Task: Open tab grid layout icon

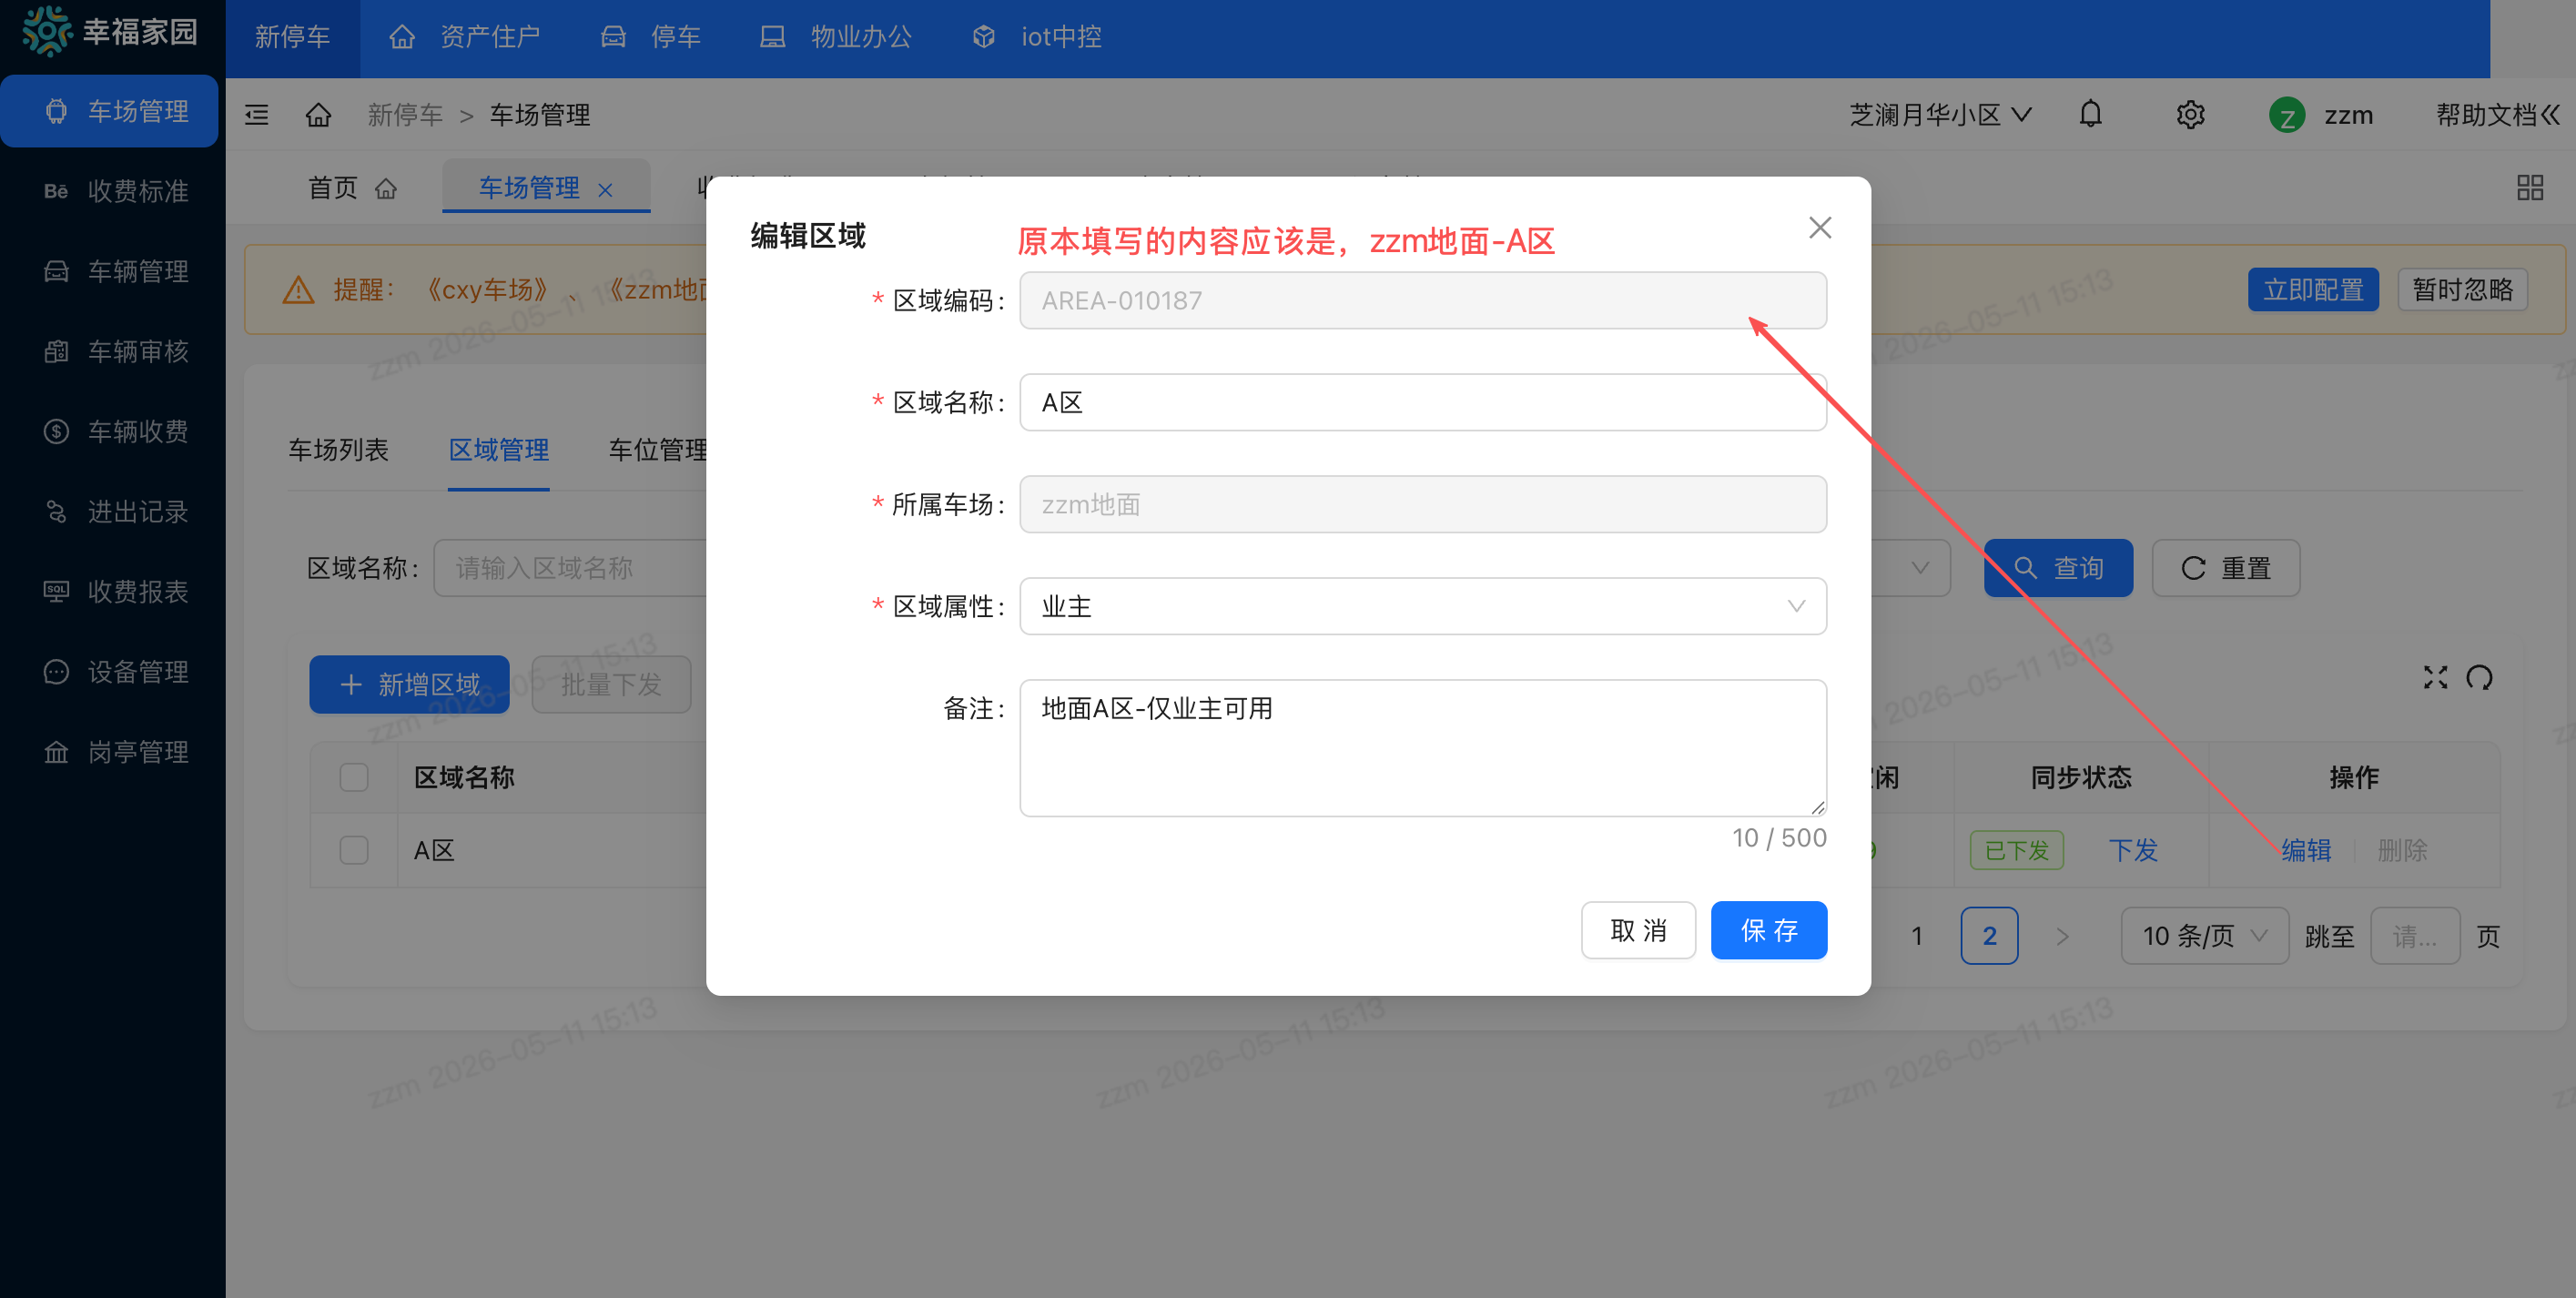Action: point(2530,188)
